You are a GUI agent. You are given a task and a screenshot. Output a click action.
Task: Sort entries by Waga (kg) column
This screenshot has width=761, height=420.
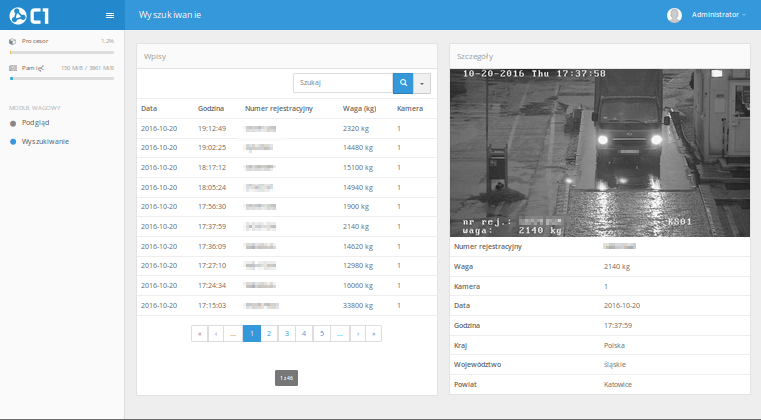click(358, 108)
